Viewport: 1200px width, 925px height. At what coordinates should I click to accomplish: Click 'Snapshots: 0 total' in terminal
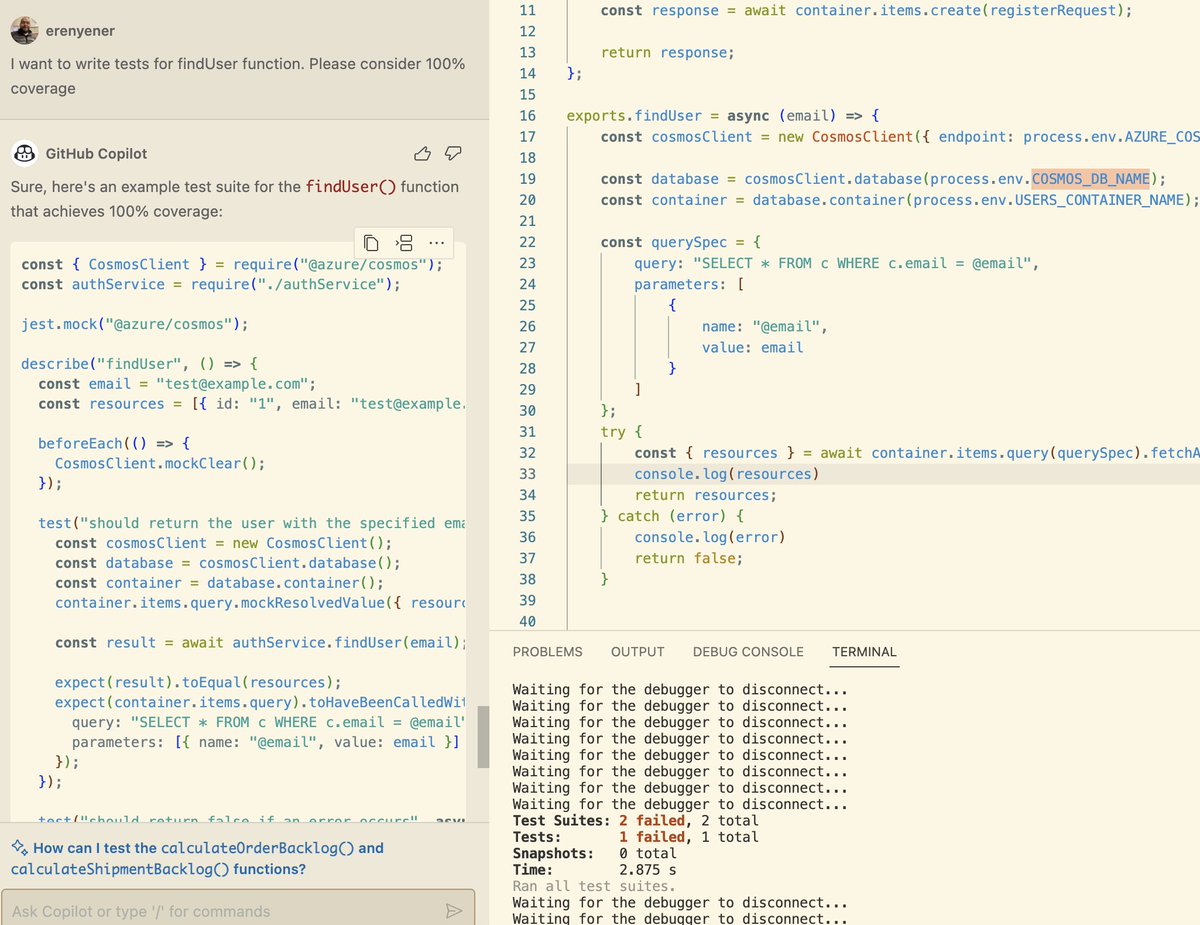(x=595, y=853)
